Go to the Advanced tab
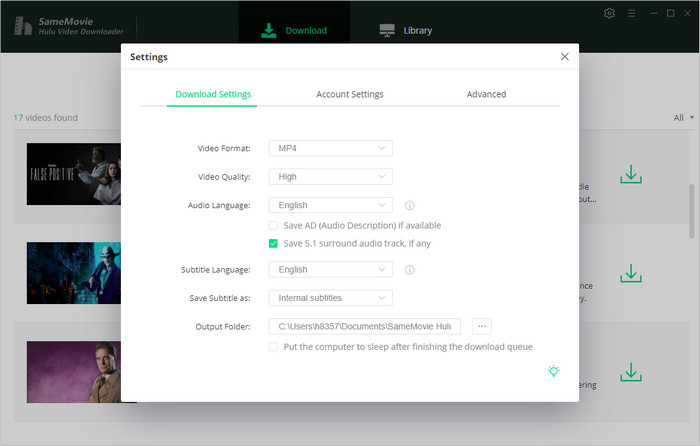The width and height of the screenshot is (700, 446). click(486, 94)
